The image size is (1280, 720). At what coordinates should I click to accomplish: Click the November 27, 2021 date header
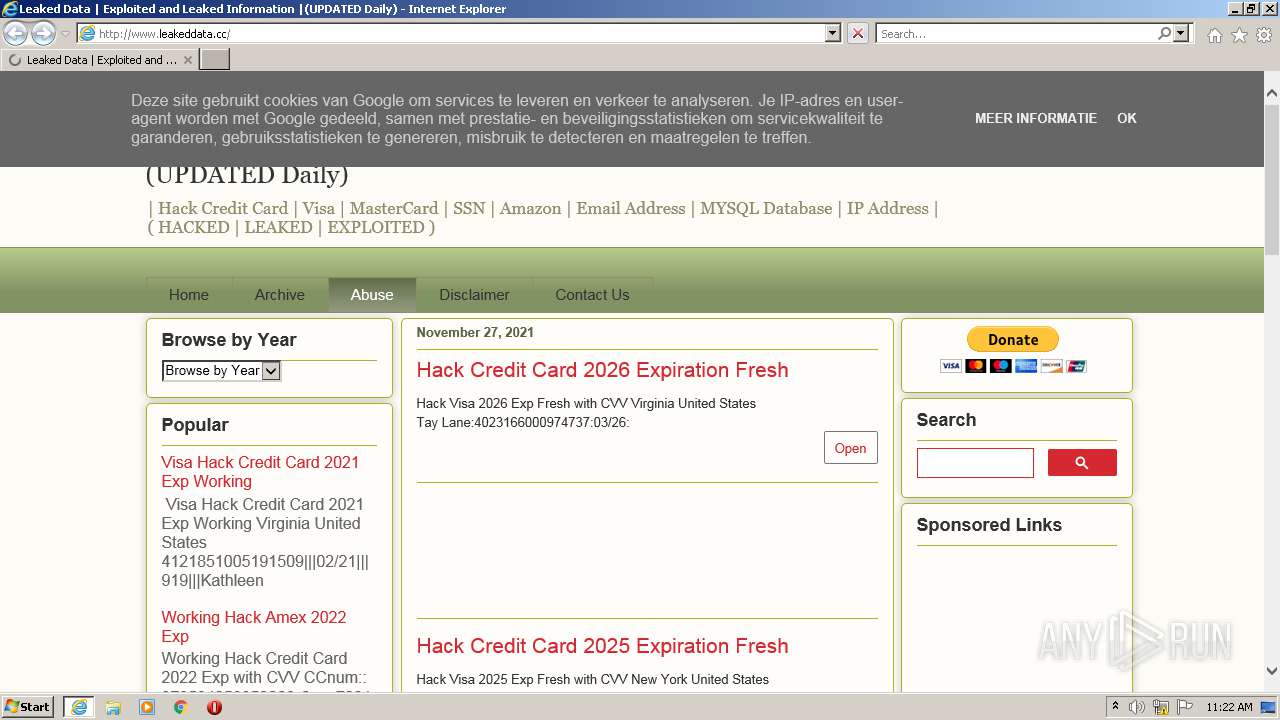(475, 332)
